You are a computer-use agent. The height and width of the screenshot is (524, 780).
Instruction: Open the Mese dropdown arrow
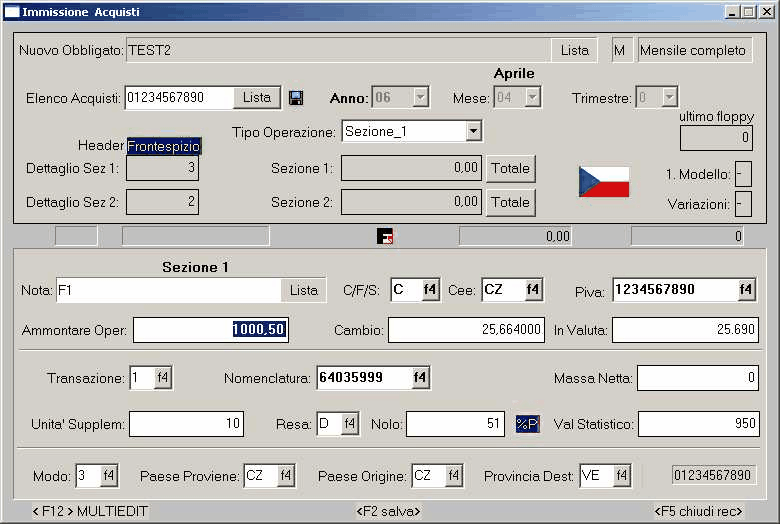533,97
